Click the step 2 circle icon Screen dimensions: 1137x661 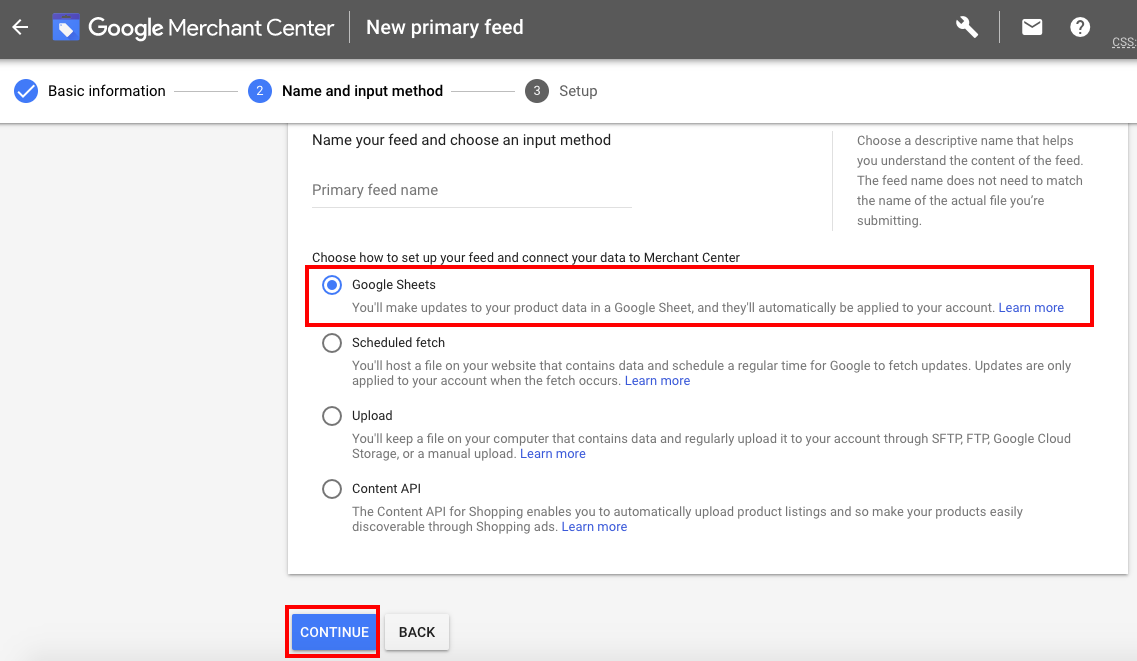[260, 91]
